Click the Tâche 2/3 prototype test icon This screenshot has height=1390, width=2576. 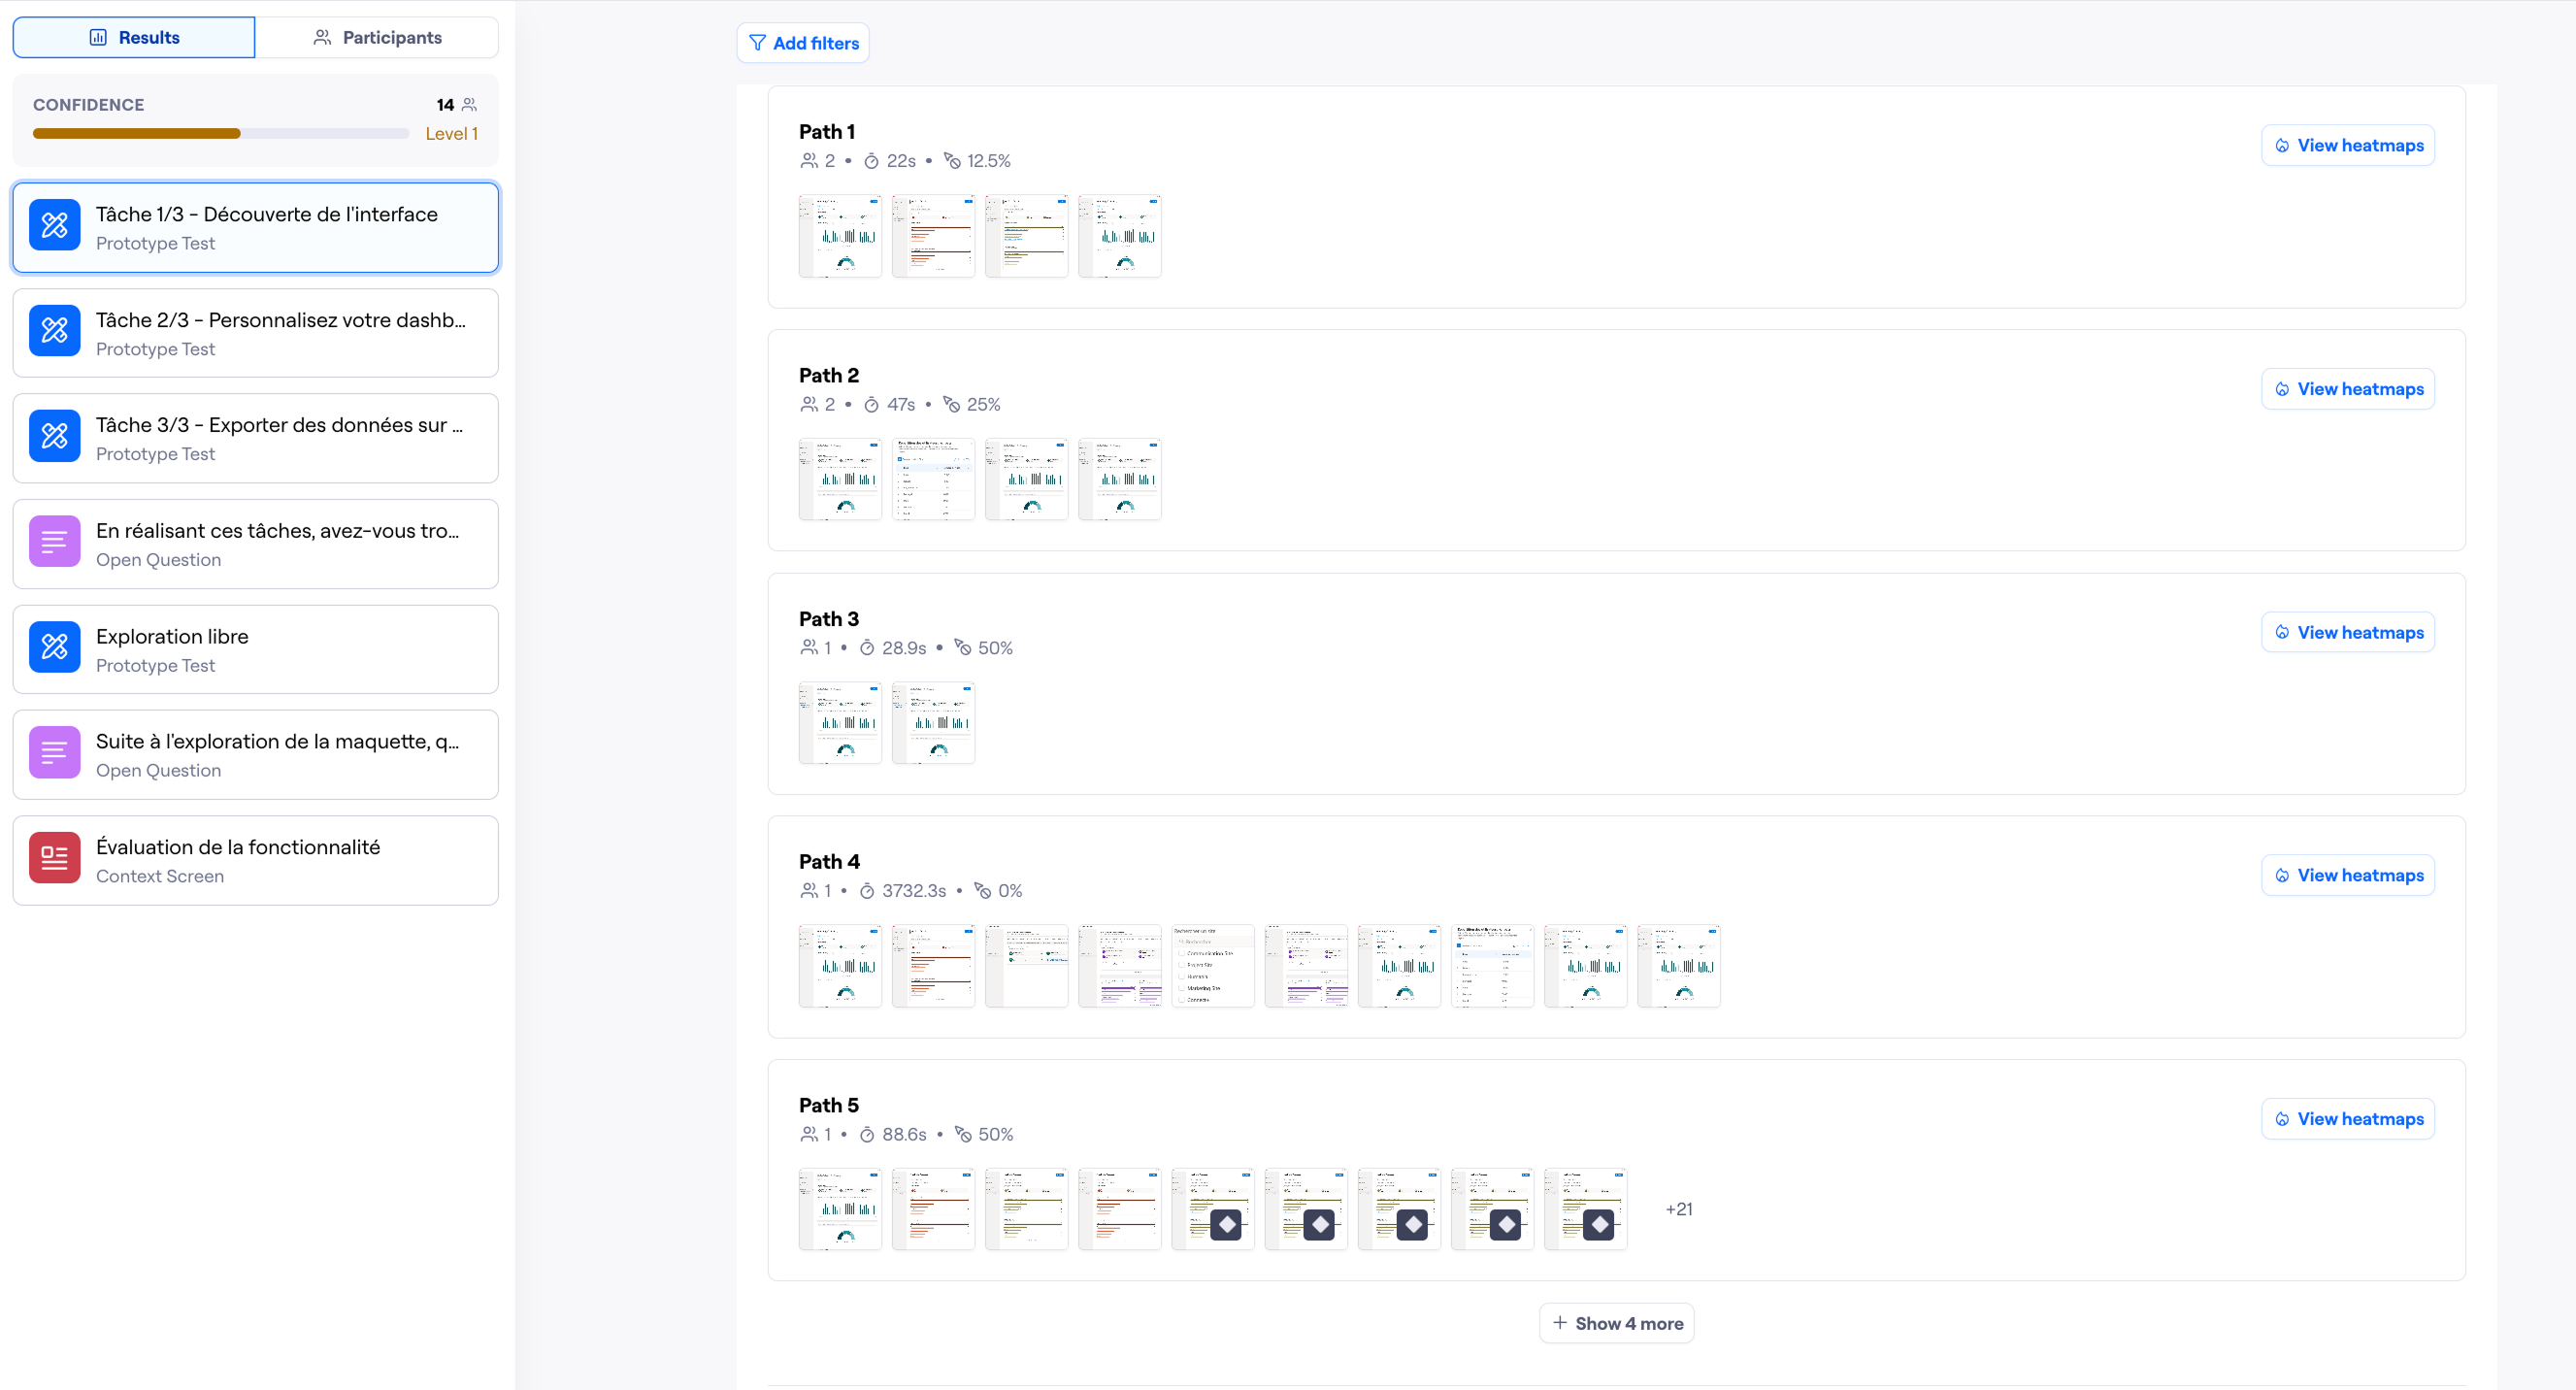click(x=54, y=332)
